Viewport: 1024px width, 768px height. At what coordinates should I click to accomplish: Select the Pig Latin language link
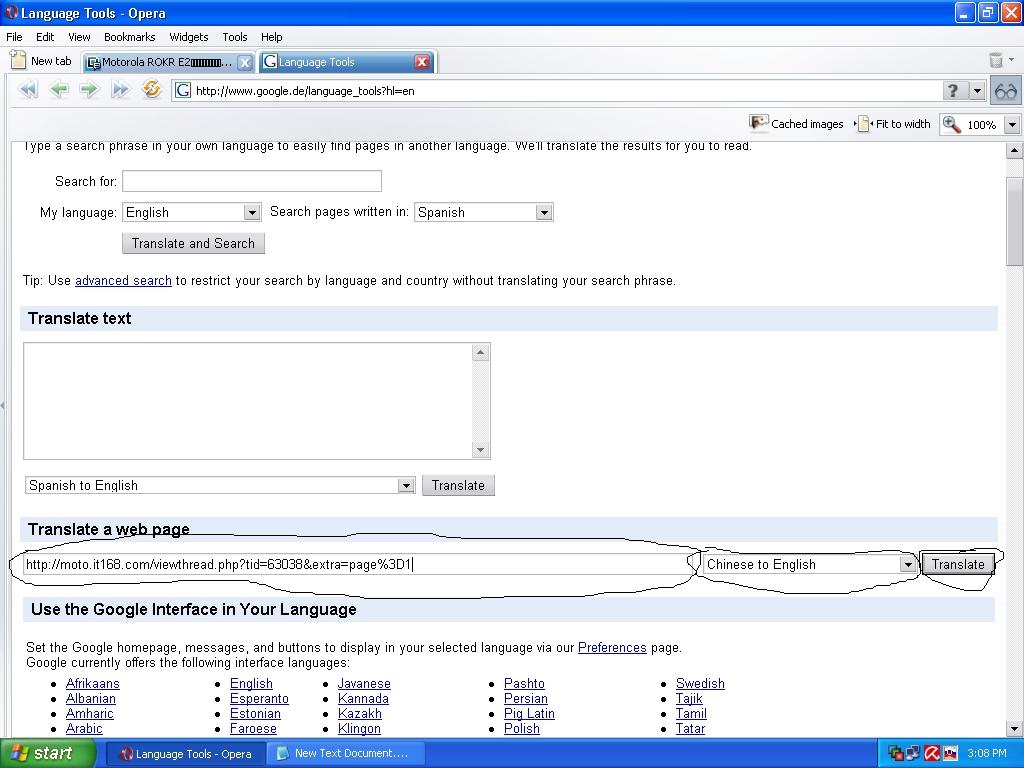coord(529,713)
